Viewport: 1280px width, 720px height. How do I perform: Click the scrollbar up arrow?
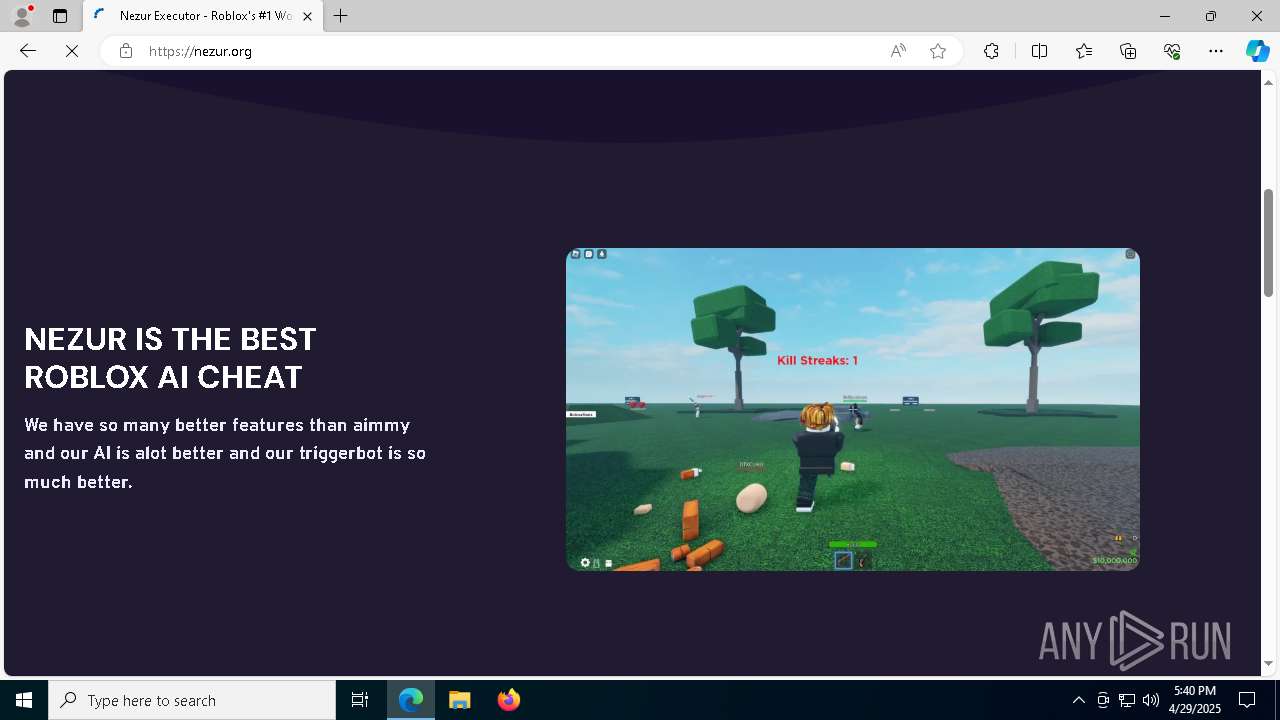pyautogui.click(x=1269, y=81)
